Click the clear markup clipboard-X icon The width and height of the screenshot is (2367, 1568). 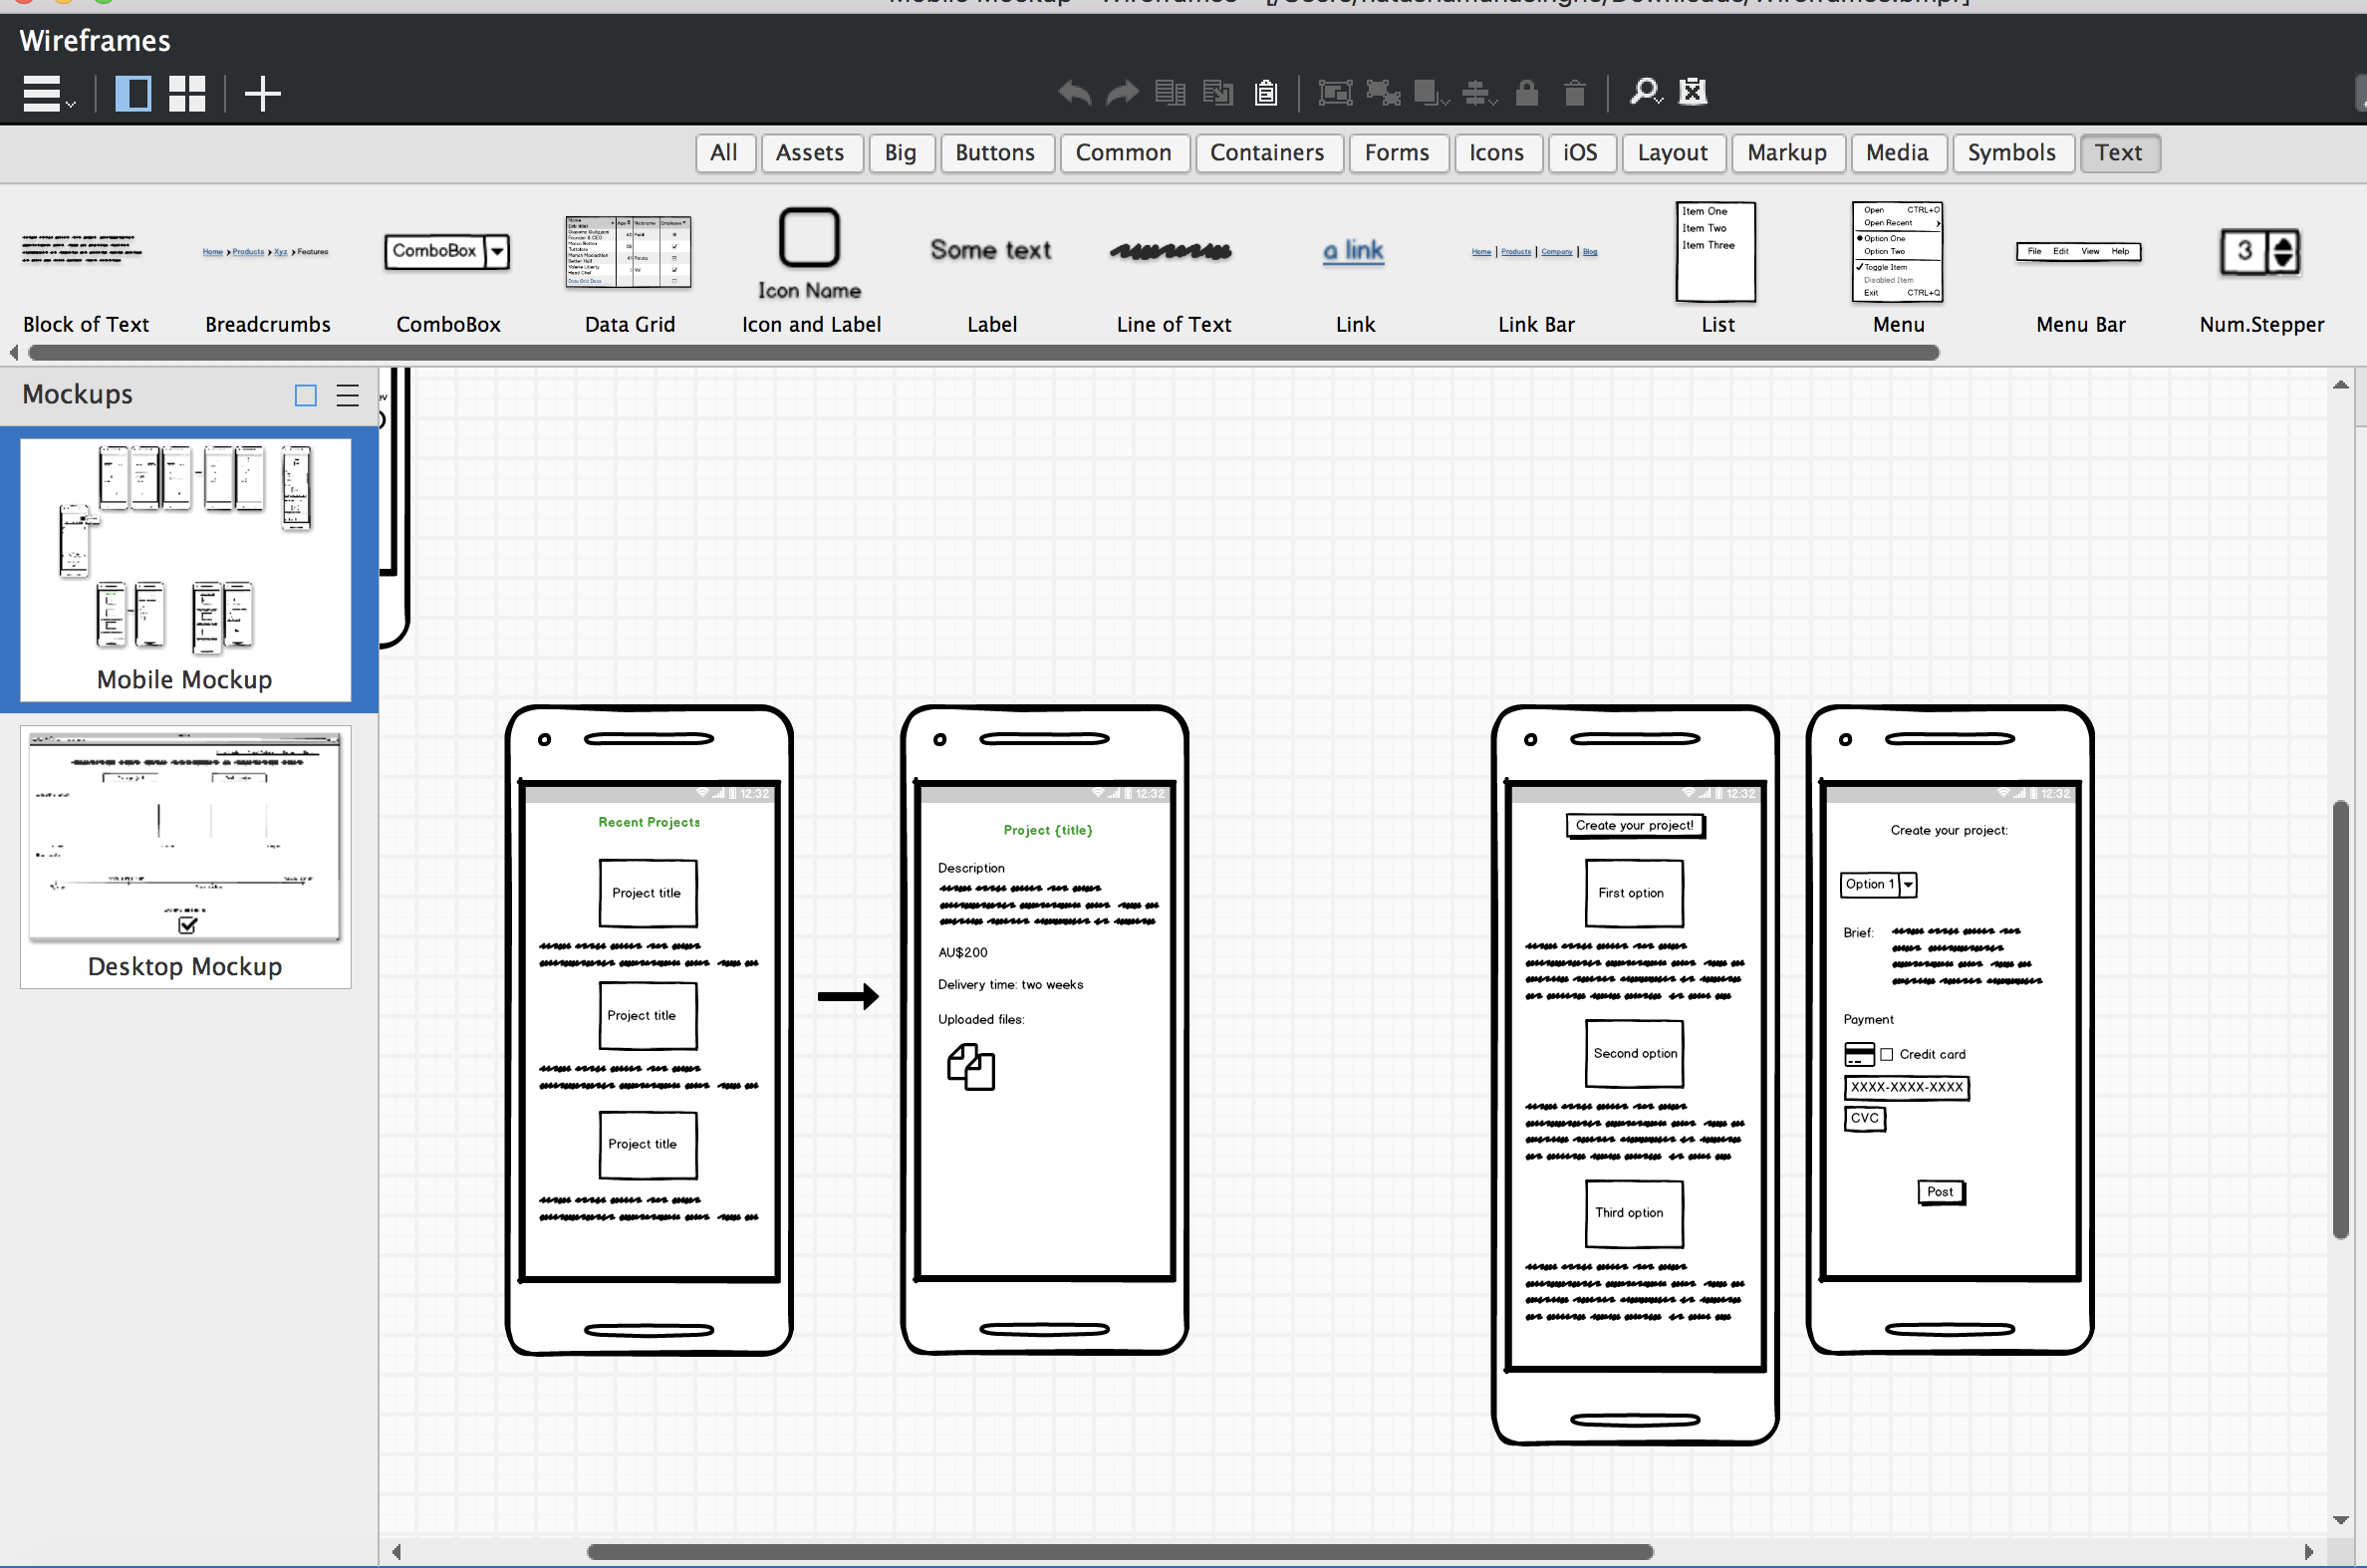click(1692, 92)
